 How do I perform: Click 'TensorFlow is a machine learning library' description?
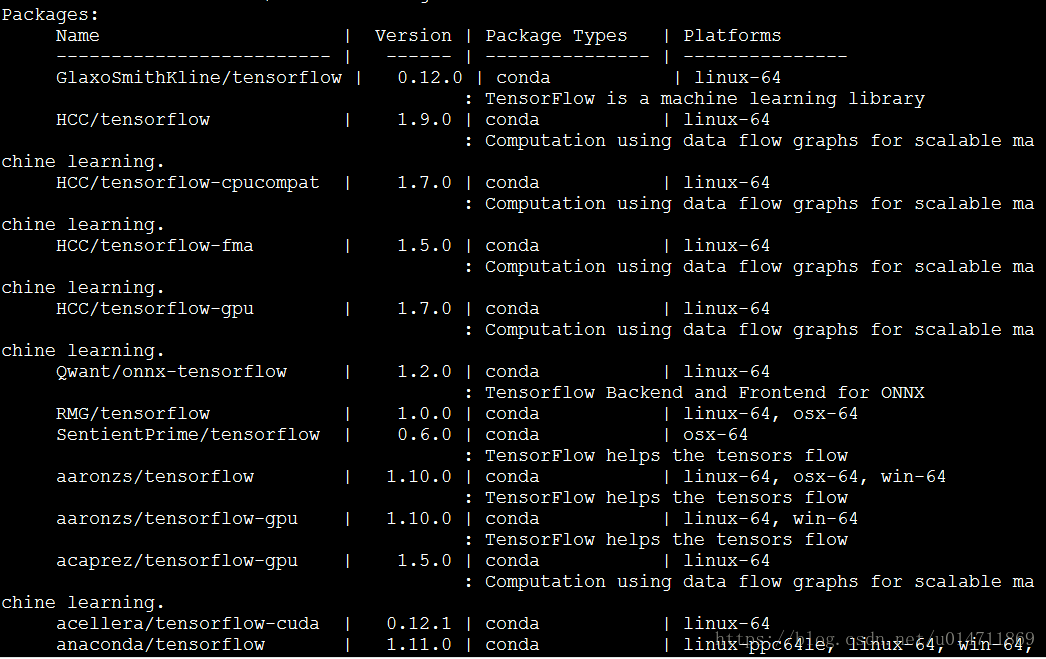pos(704,99)
